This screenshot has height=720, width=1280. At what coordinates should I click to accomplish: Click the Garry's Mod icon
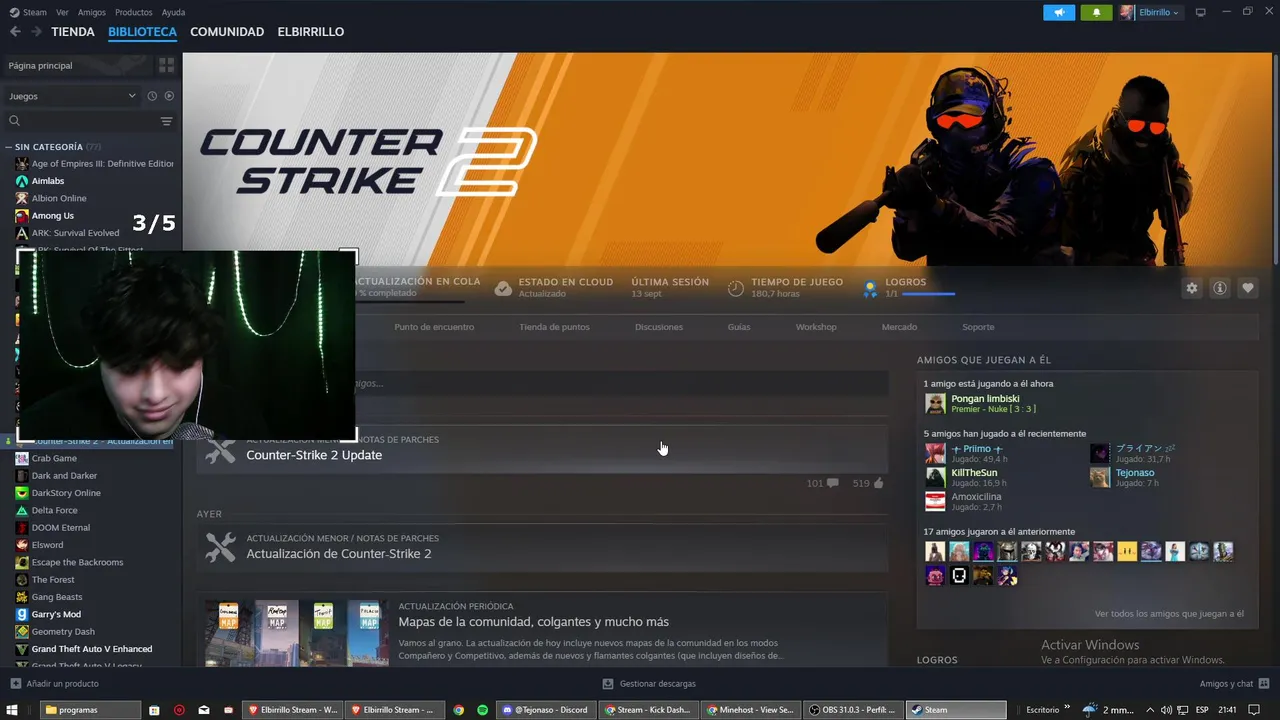point(22,614)
